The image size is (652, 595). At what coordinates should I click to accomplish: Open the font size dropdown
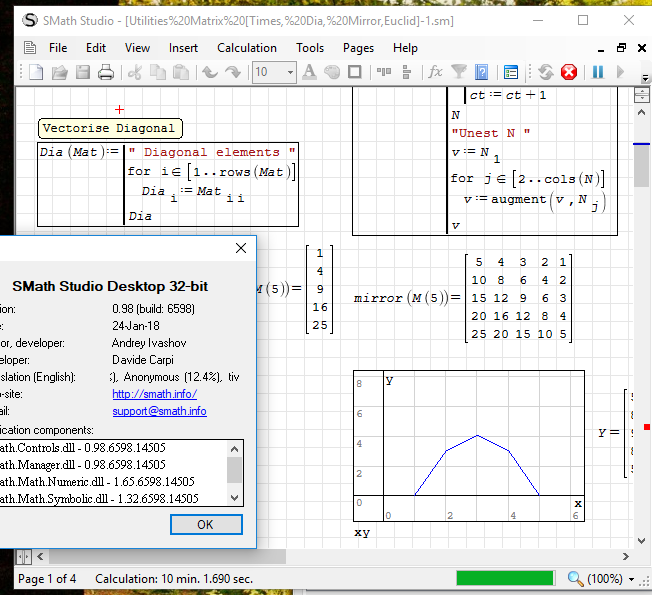click(290, 72)
